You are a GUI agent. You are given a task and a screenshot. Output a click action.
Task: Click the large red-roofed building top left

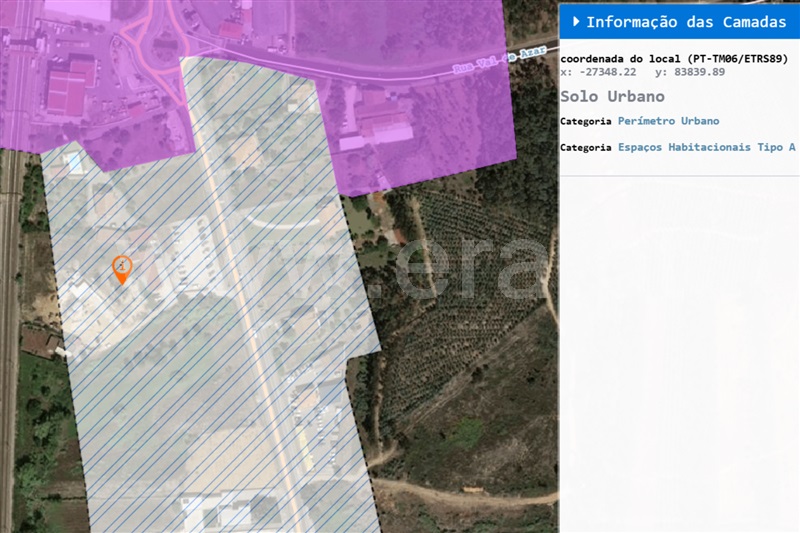tap(70, 85)
